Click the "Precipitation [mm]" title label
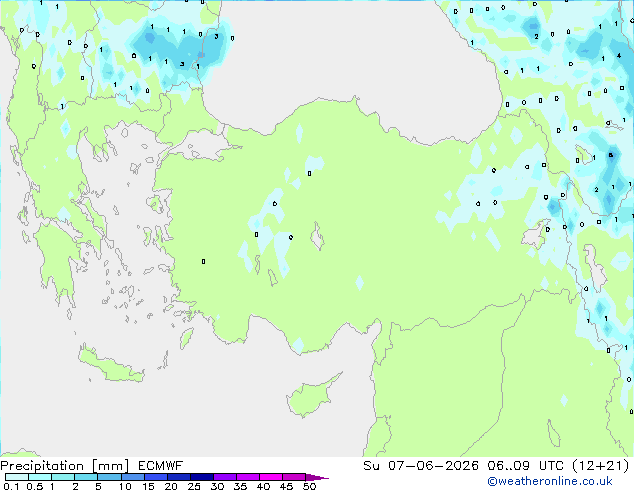634x490 pixels. (65, 466)
